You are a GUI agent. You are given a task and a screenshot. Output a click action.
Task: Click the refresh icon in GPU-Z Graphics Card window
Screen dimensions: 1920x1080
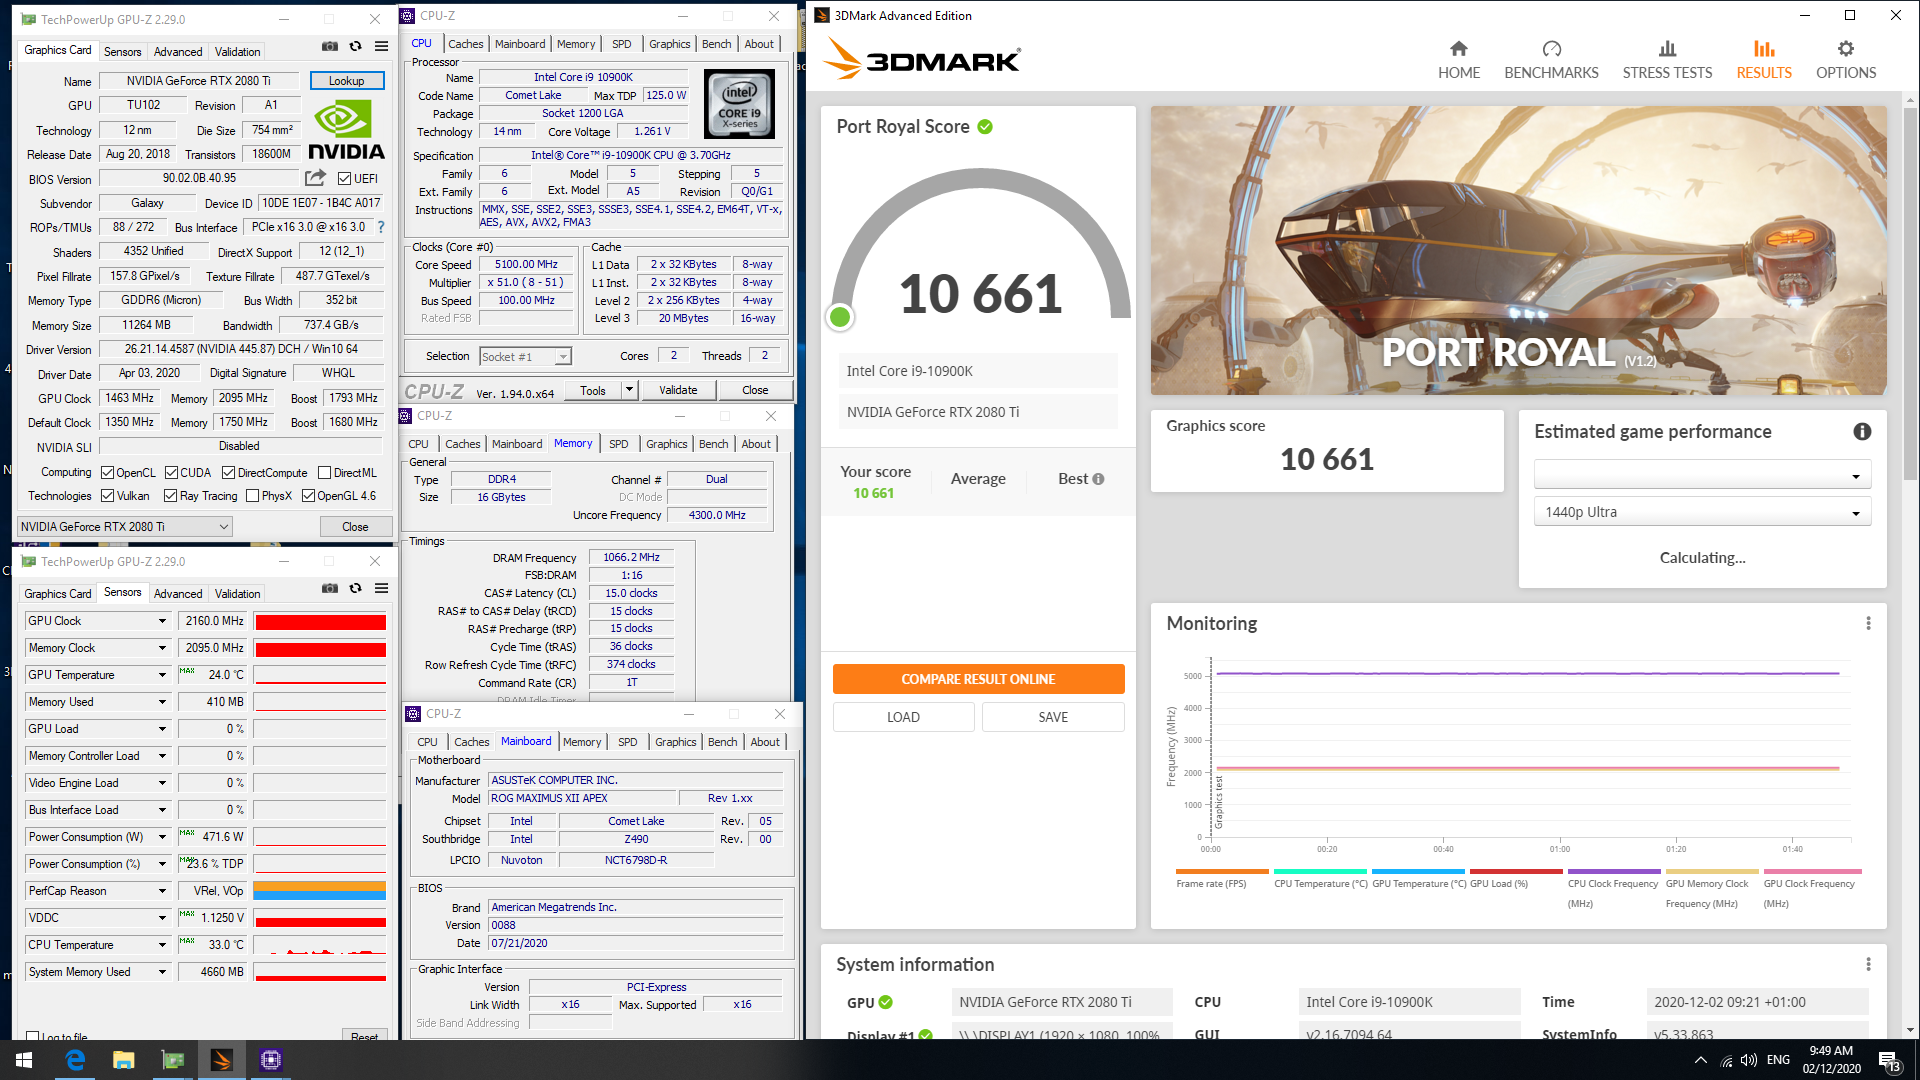coord(355,47)
